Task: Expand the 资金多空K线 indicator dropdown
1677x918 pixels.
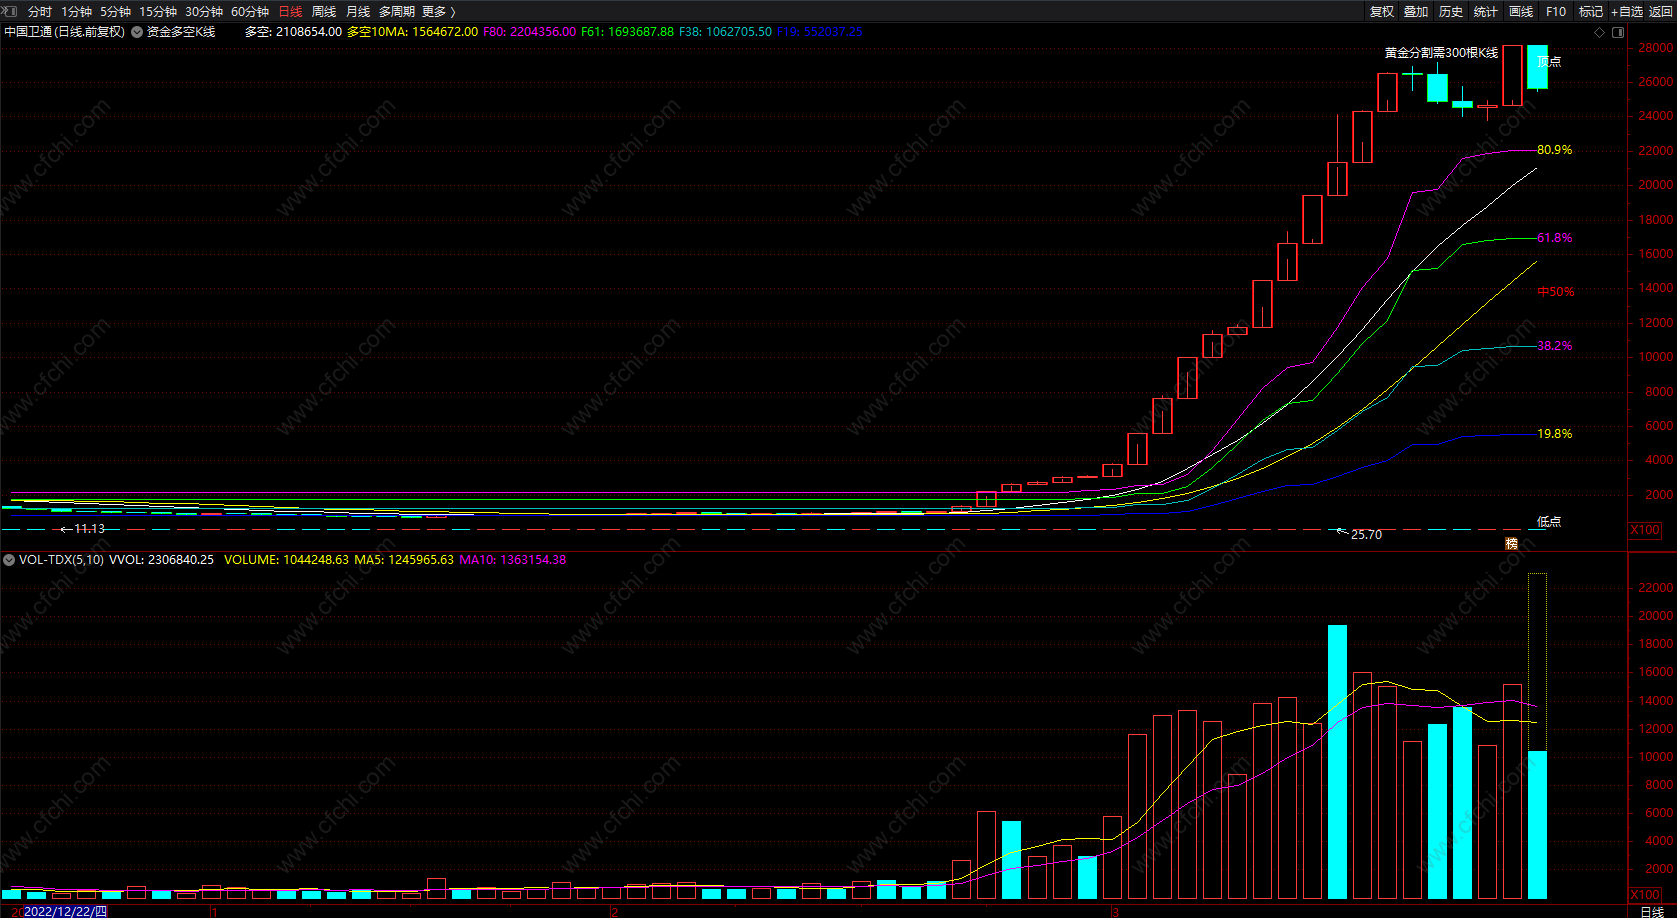Action: coord(137,32)
